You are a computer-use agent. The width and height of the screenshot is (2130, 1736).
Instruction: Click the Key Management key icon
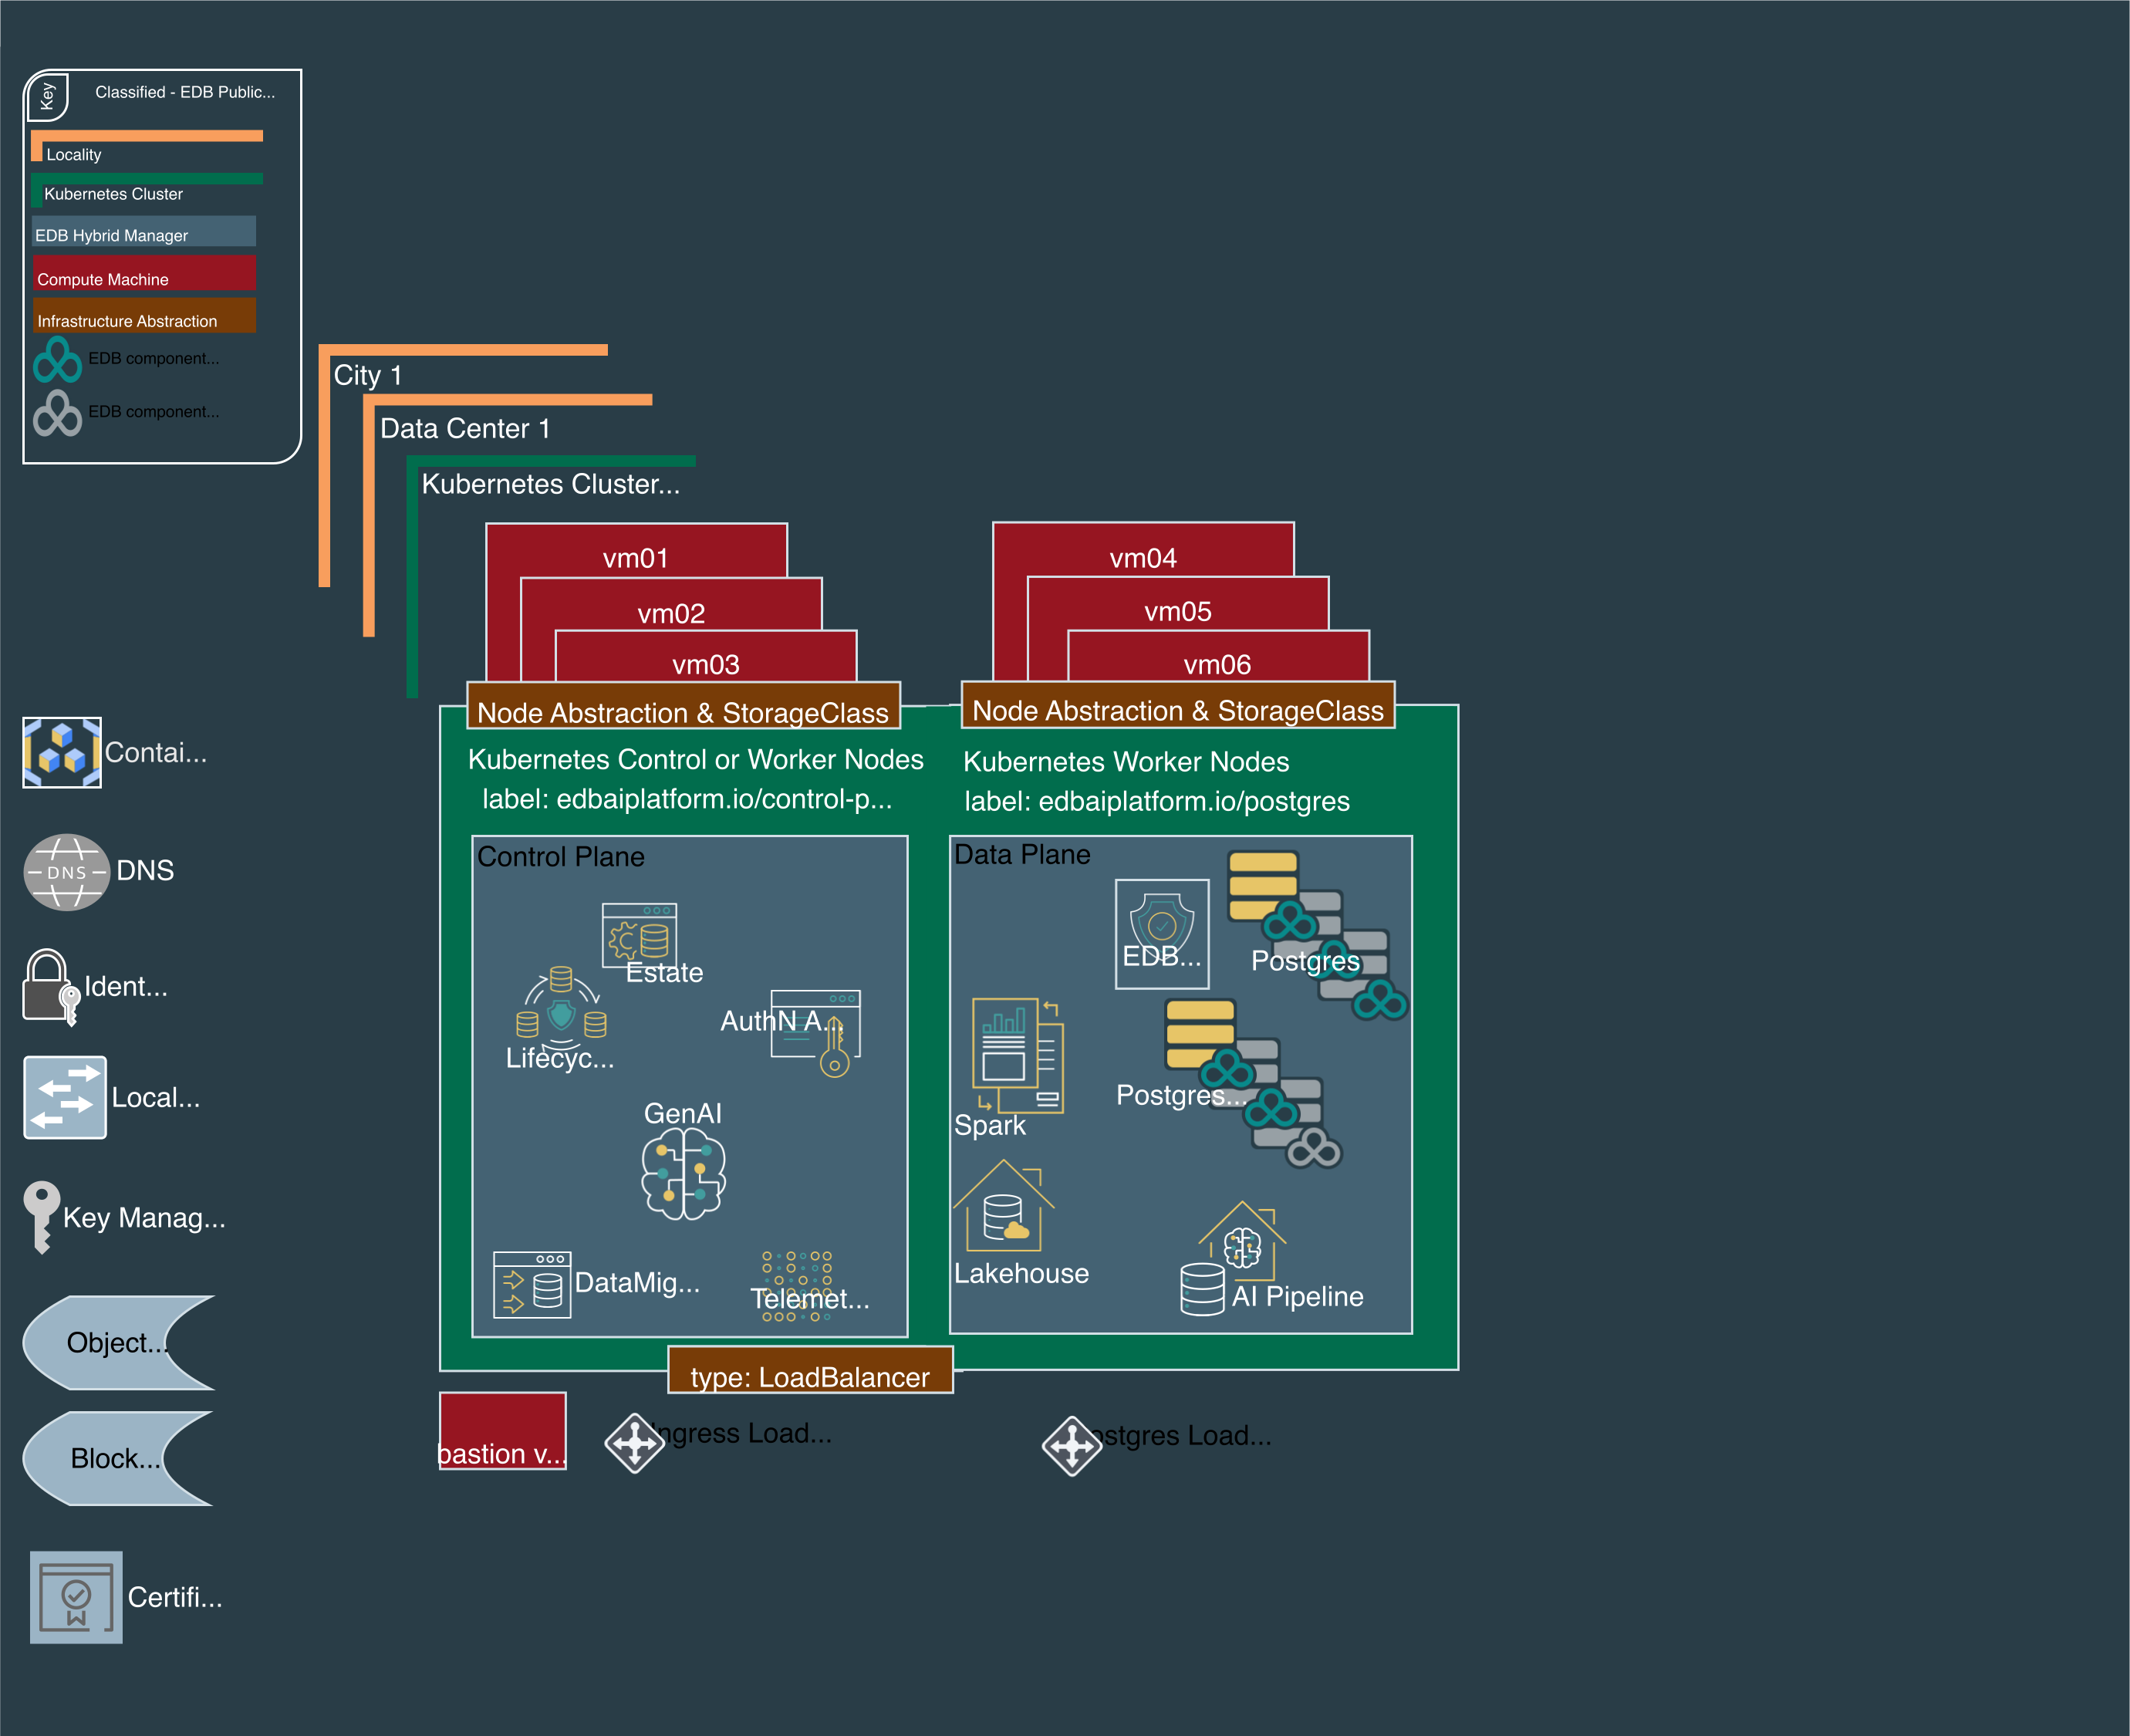point(41,1217)
